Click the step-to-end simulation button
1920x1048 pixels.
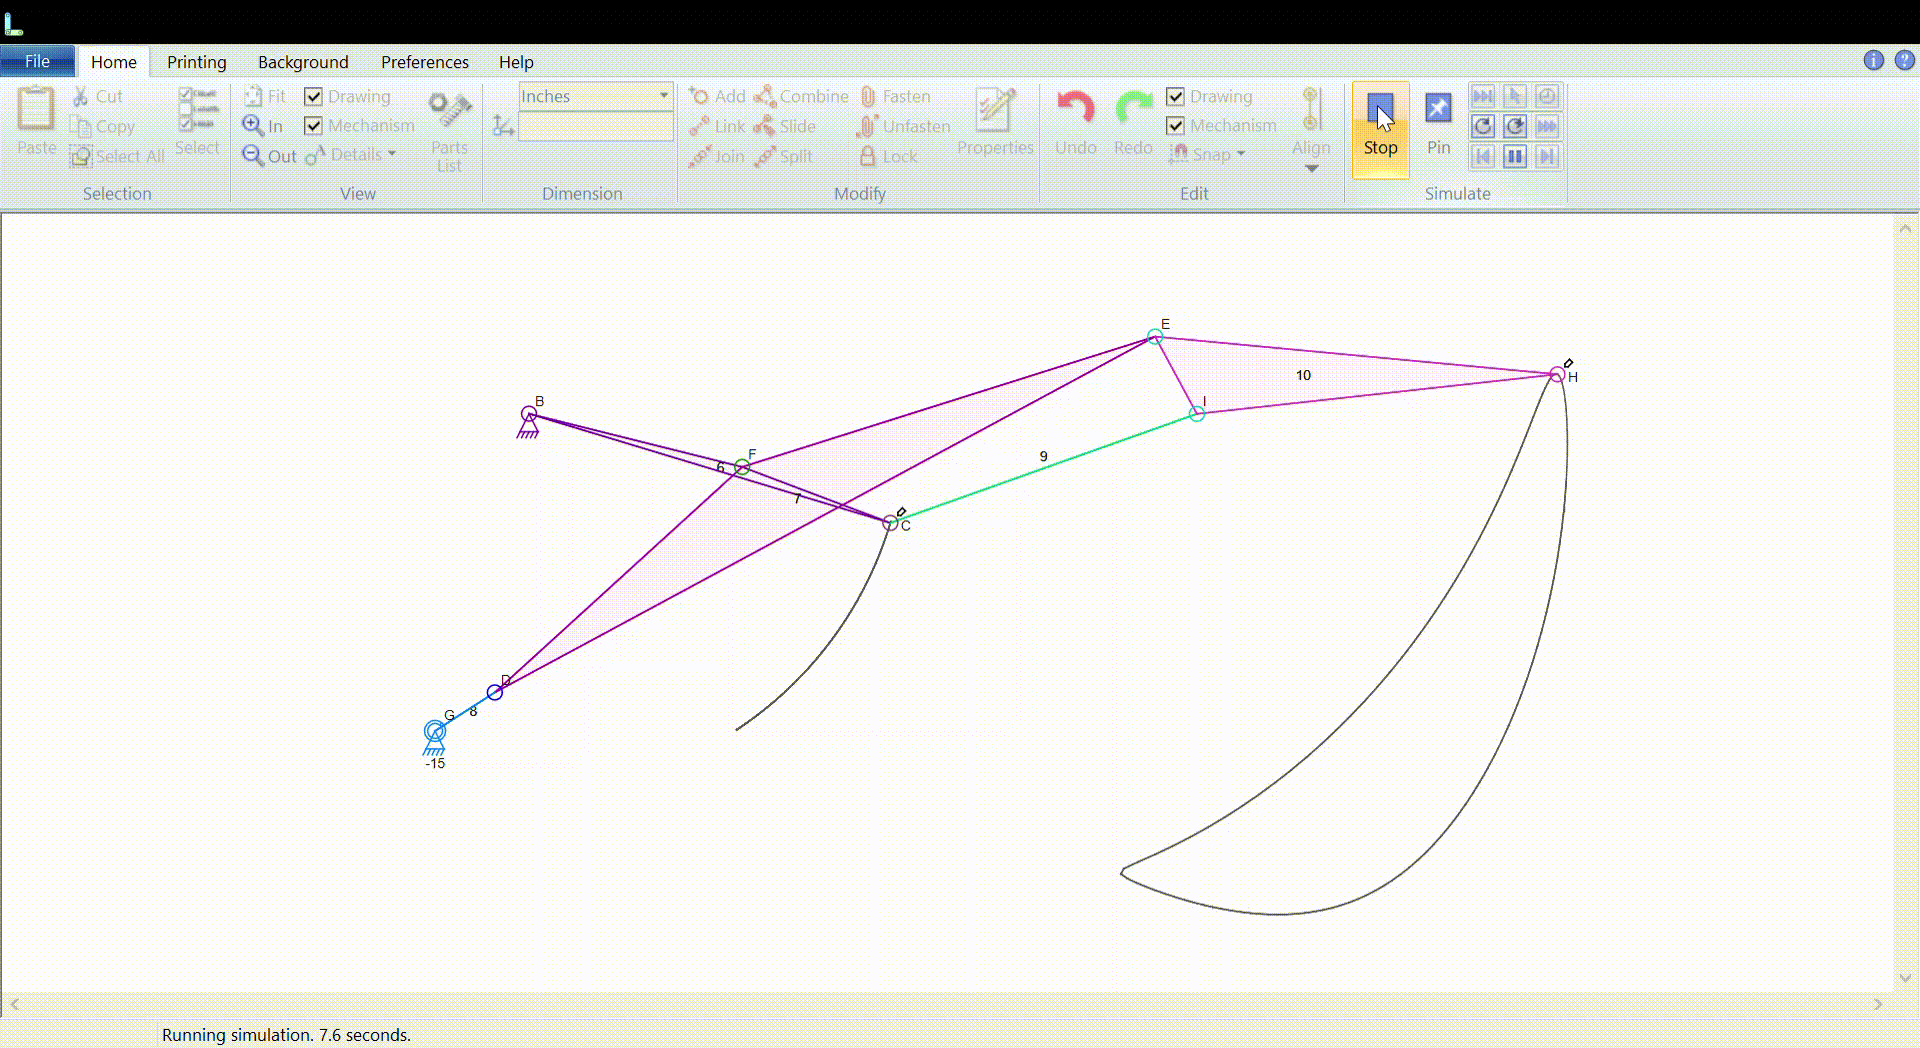point(1547,157)
